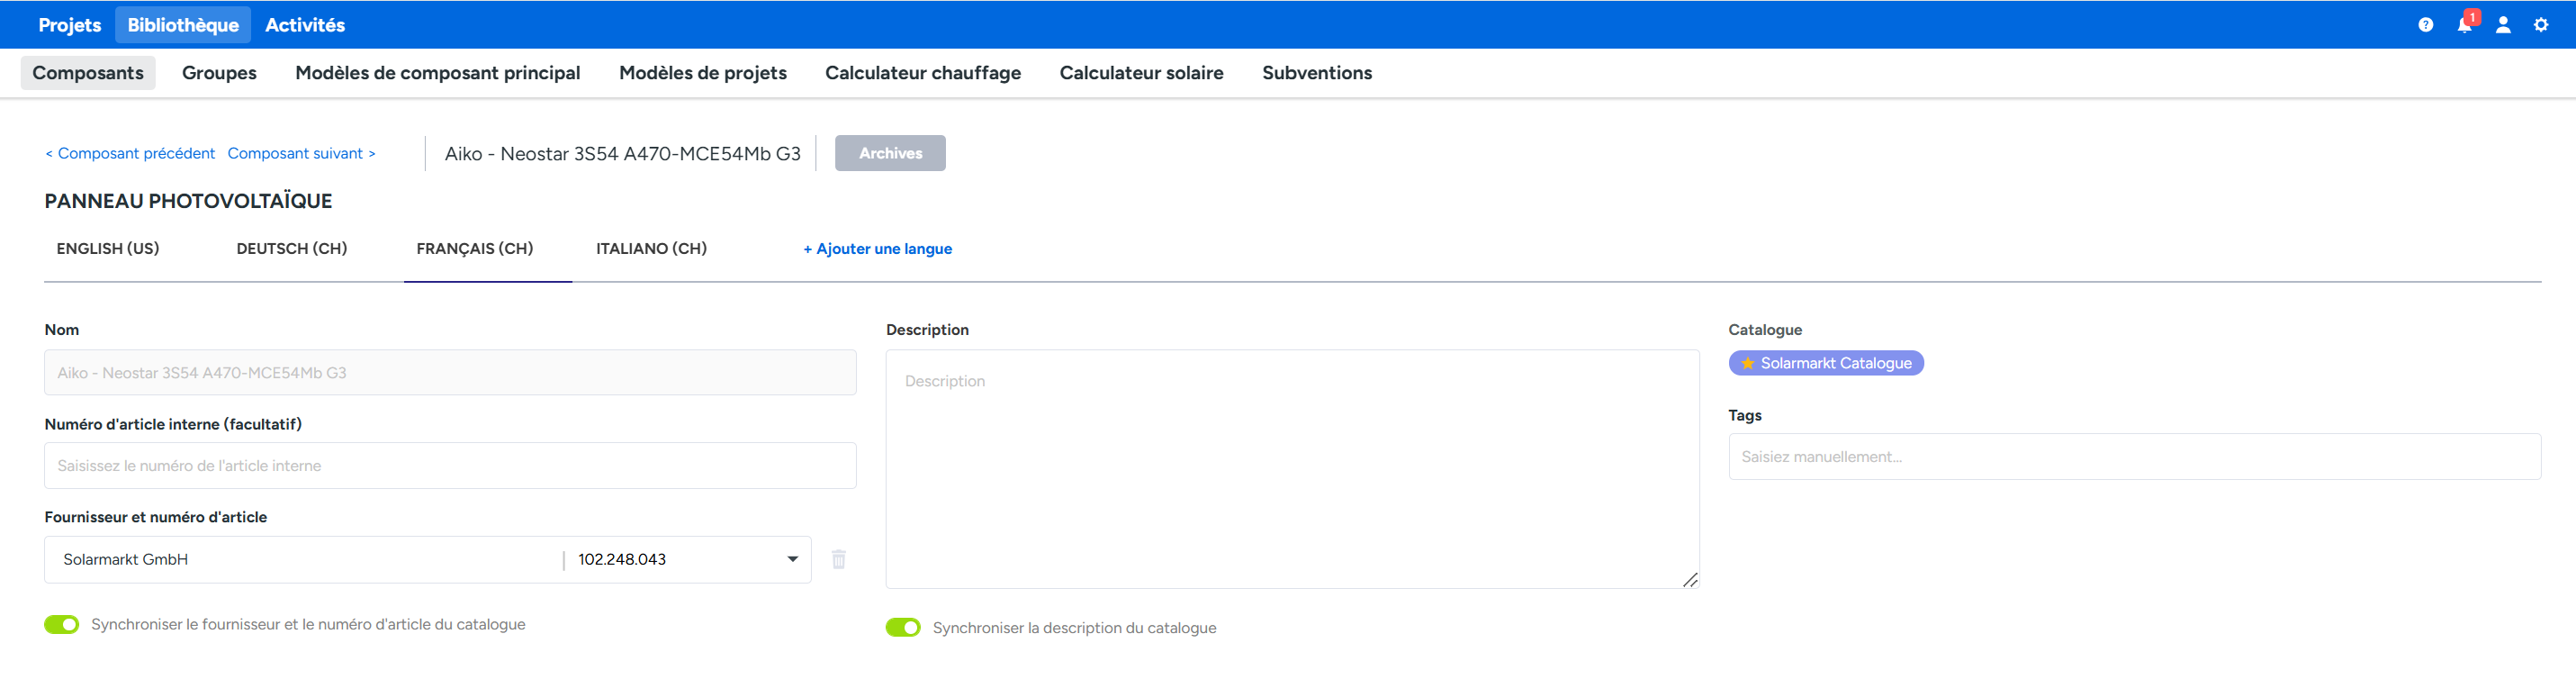Open the ENGLISH (US) language tab
The width and height of the screenshot is (2576, 679).
click(108, 249)
